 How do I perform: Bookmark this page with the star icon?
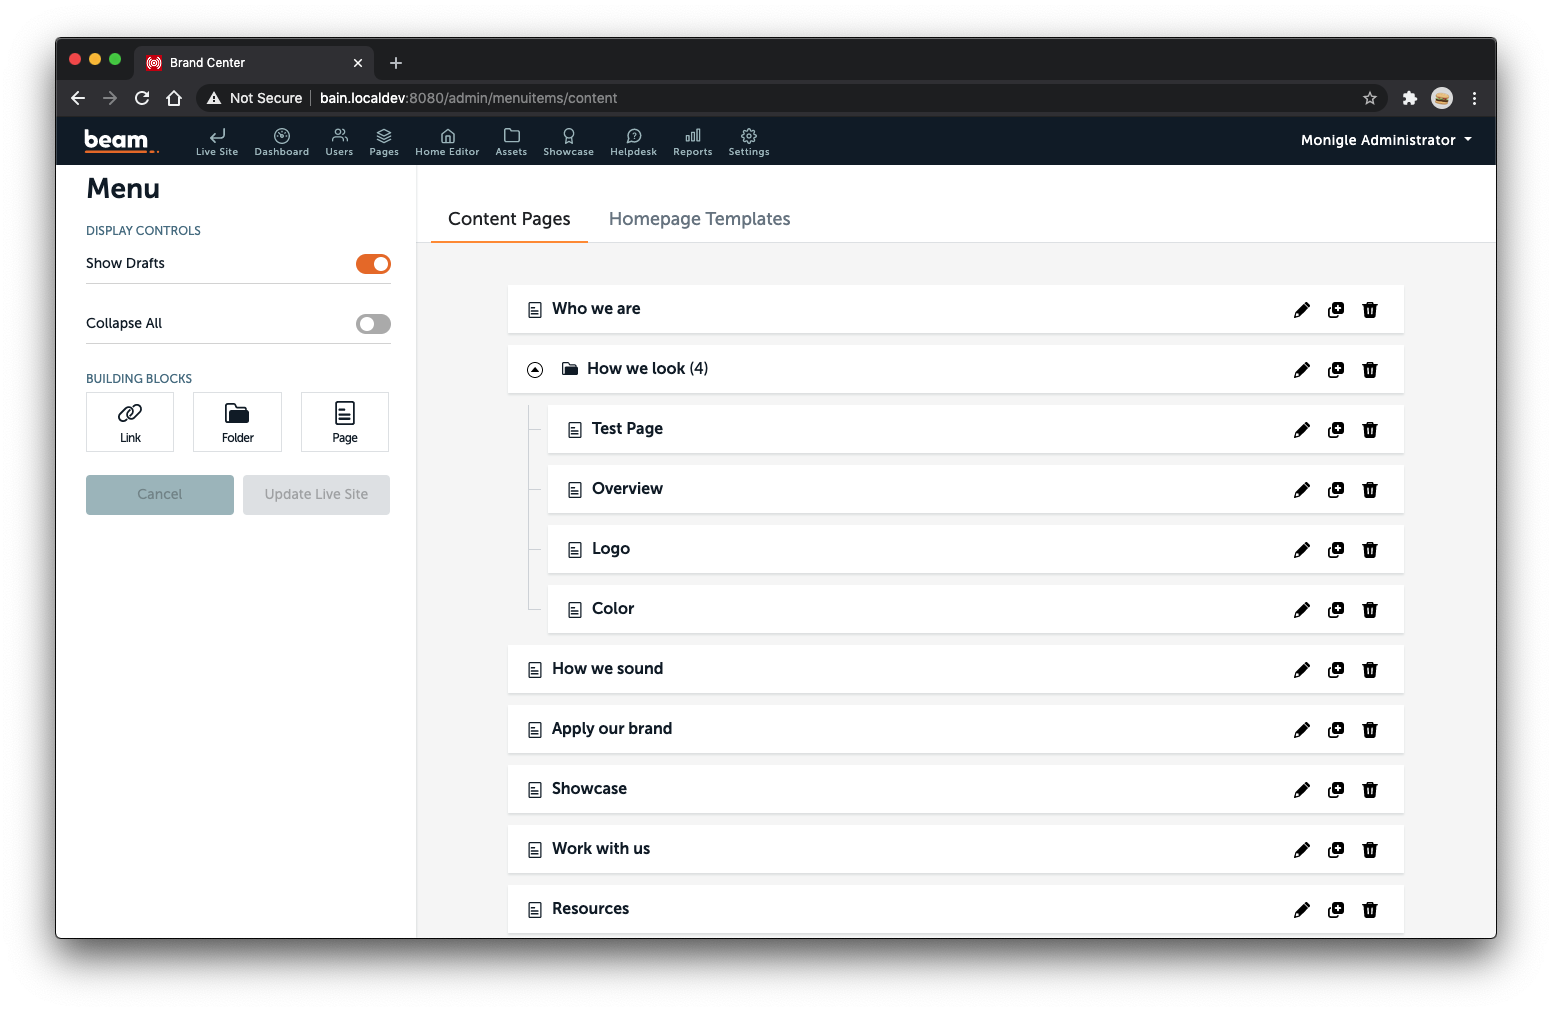[1370, 98]
